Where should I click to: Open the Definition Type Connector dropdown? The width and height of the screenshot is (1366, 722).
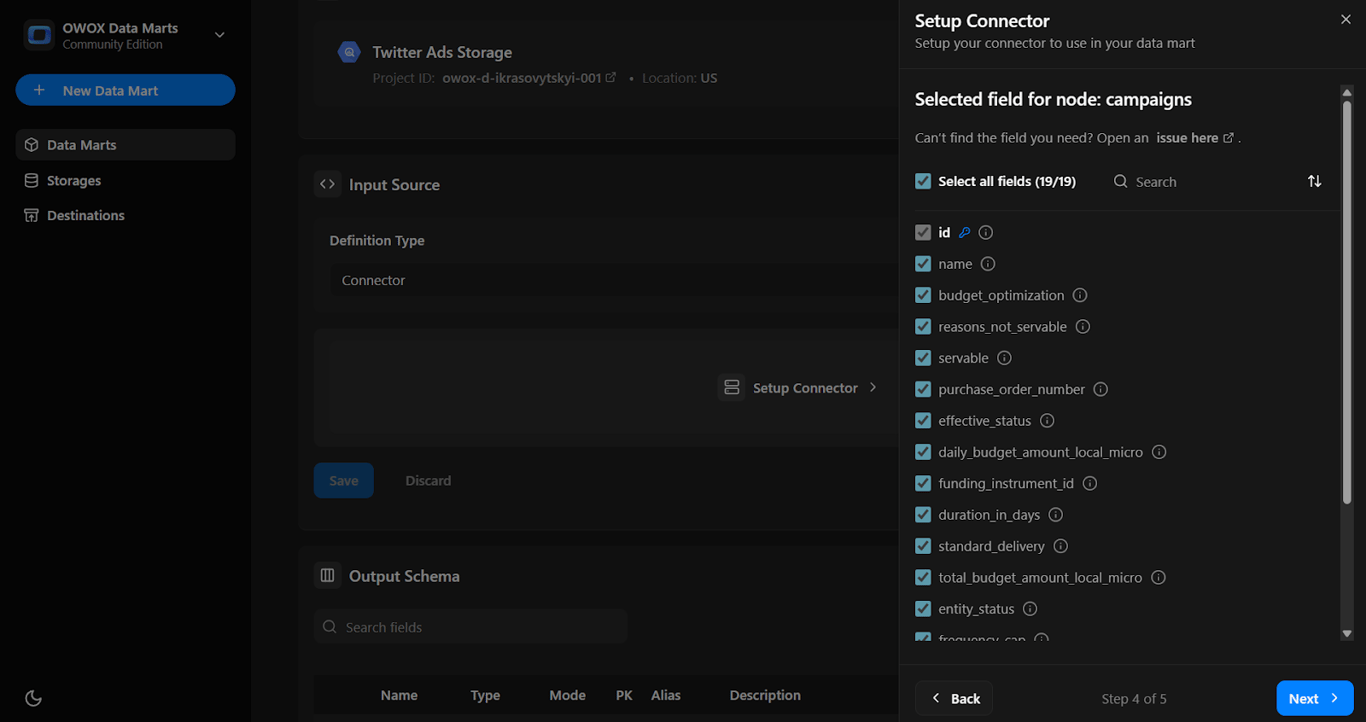point(613,280)
